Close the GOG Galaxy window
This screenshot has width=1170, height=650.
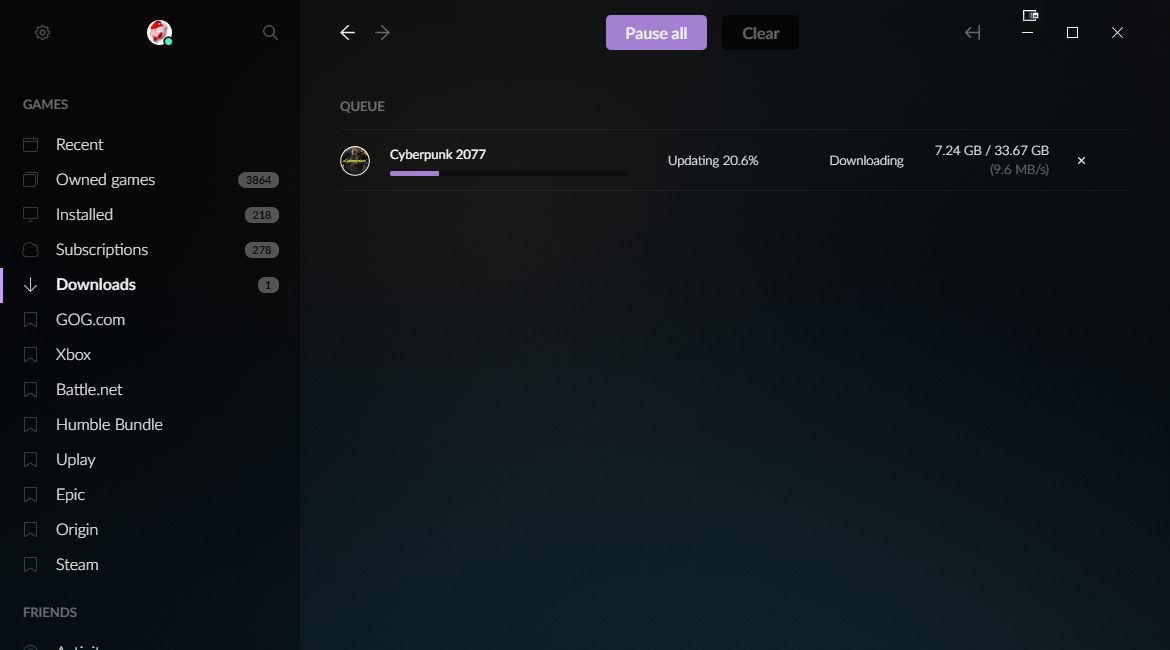click(1117, 33)
